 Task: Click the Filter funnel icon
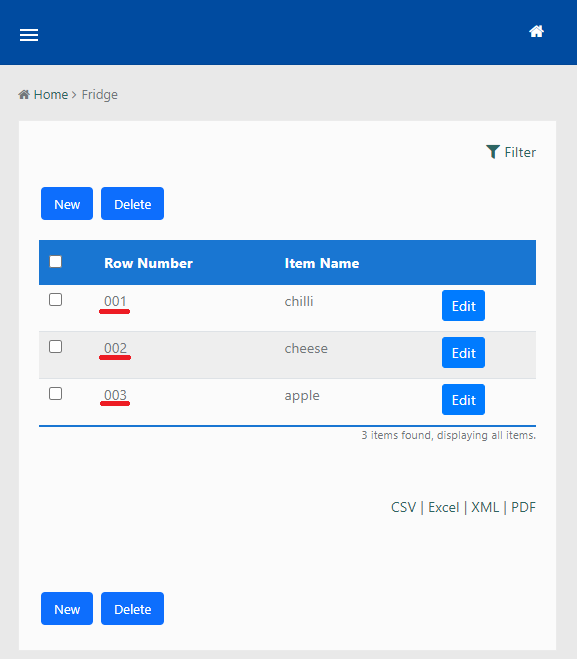493,152
